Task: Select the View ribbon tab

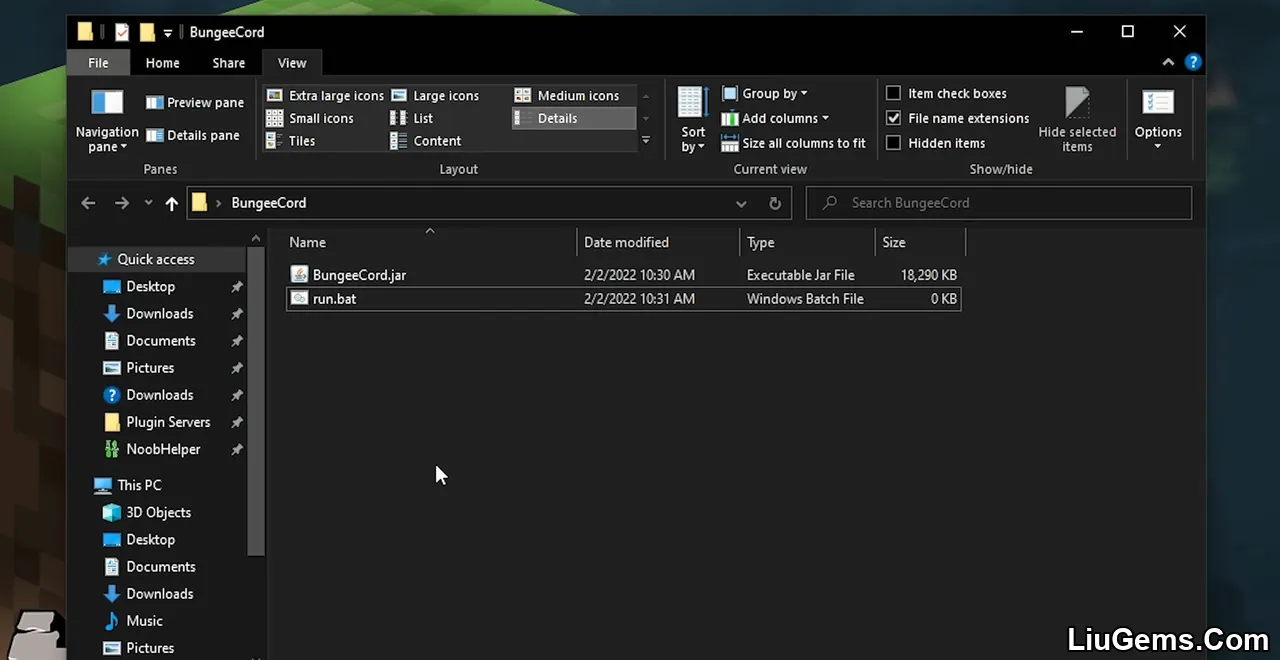Action: pyautogui.click(x=292, y=63)
